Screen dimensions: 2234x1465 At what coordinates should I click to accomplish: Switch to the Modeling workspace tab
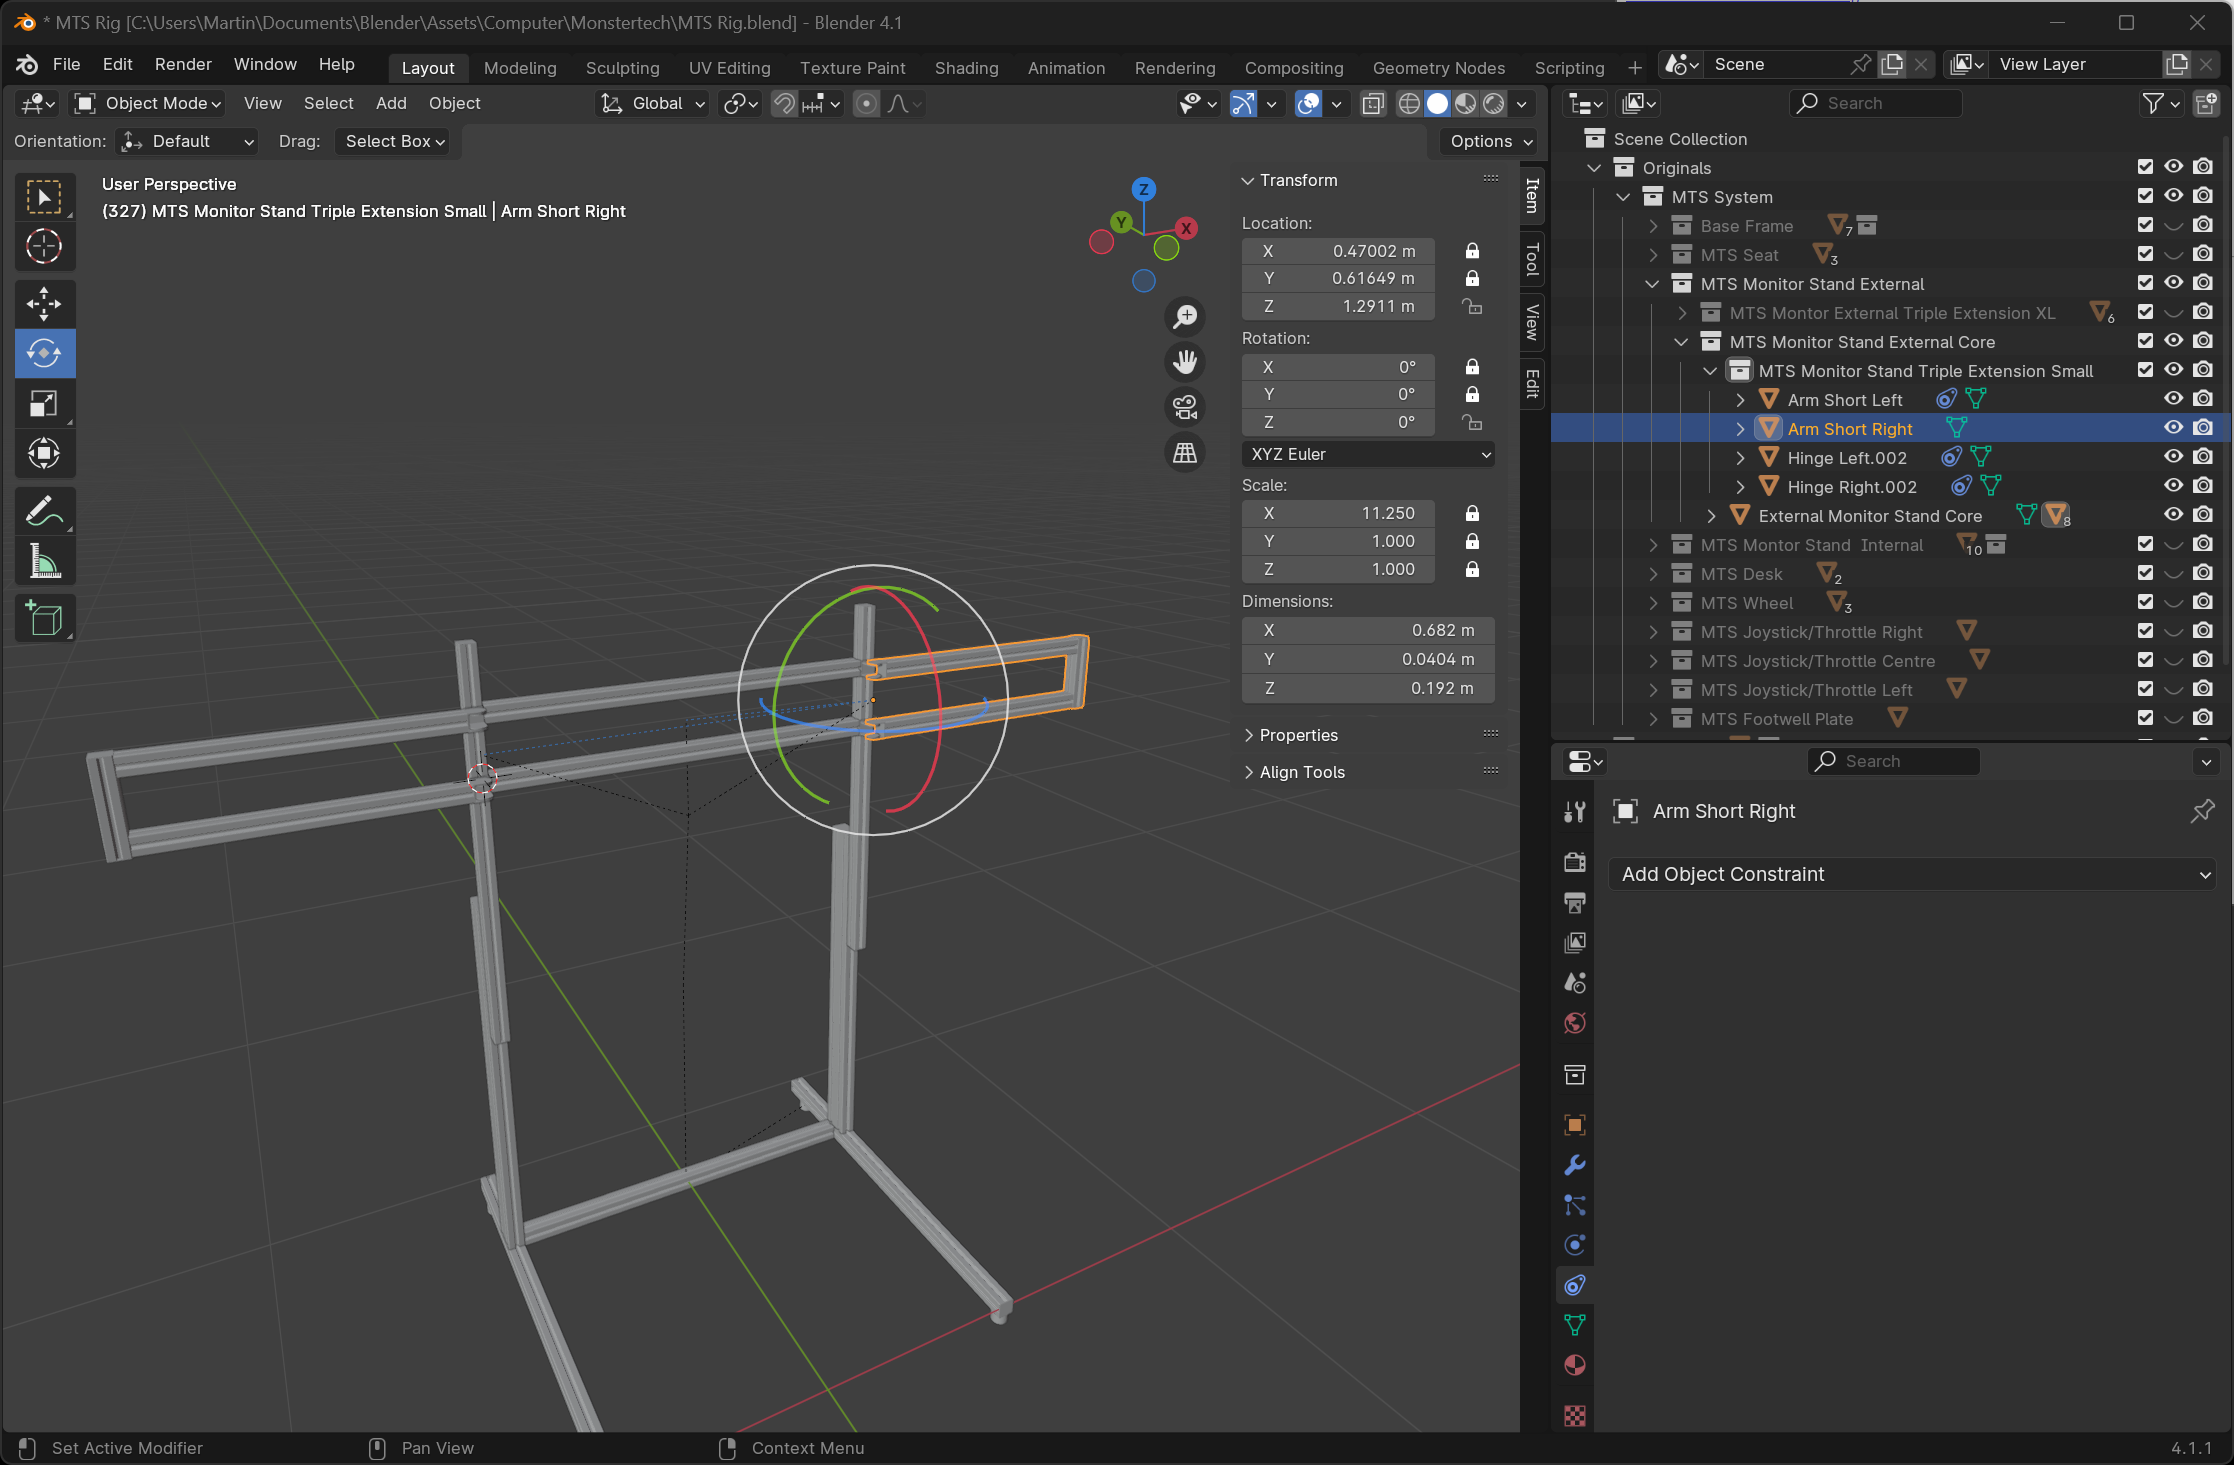click(520, 68)
